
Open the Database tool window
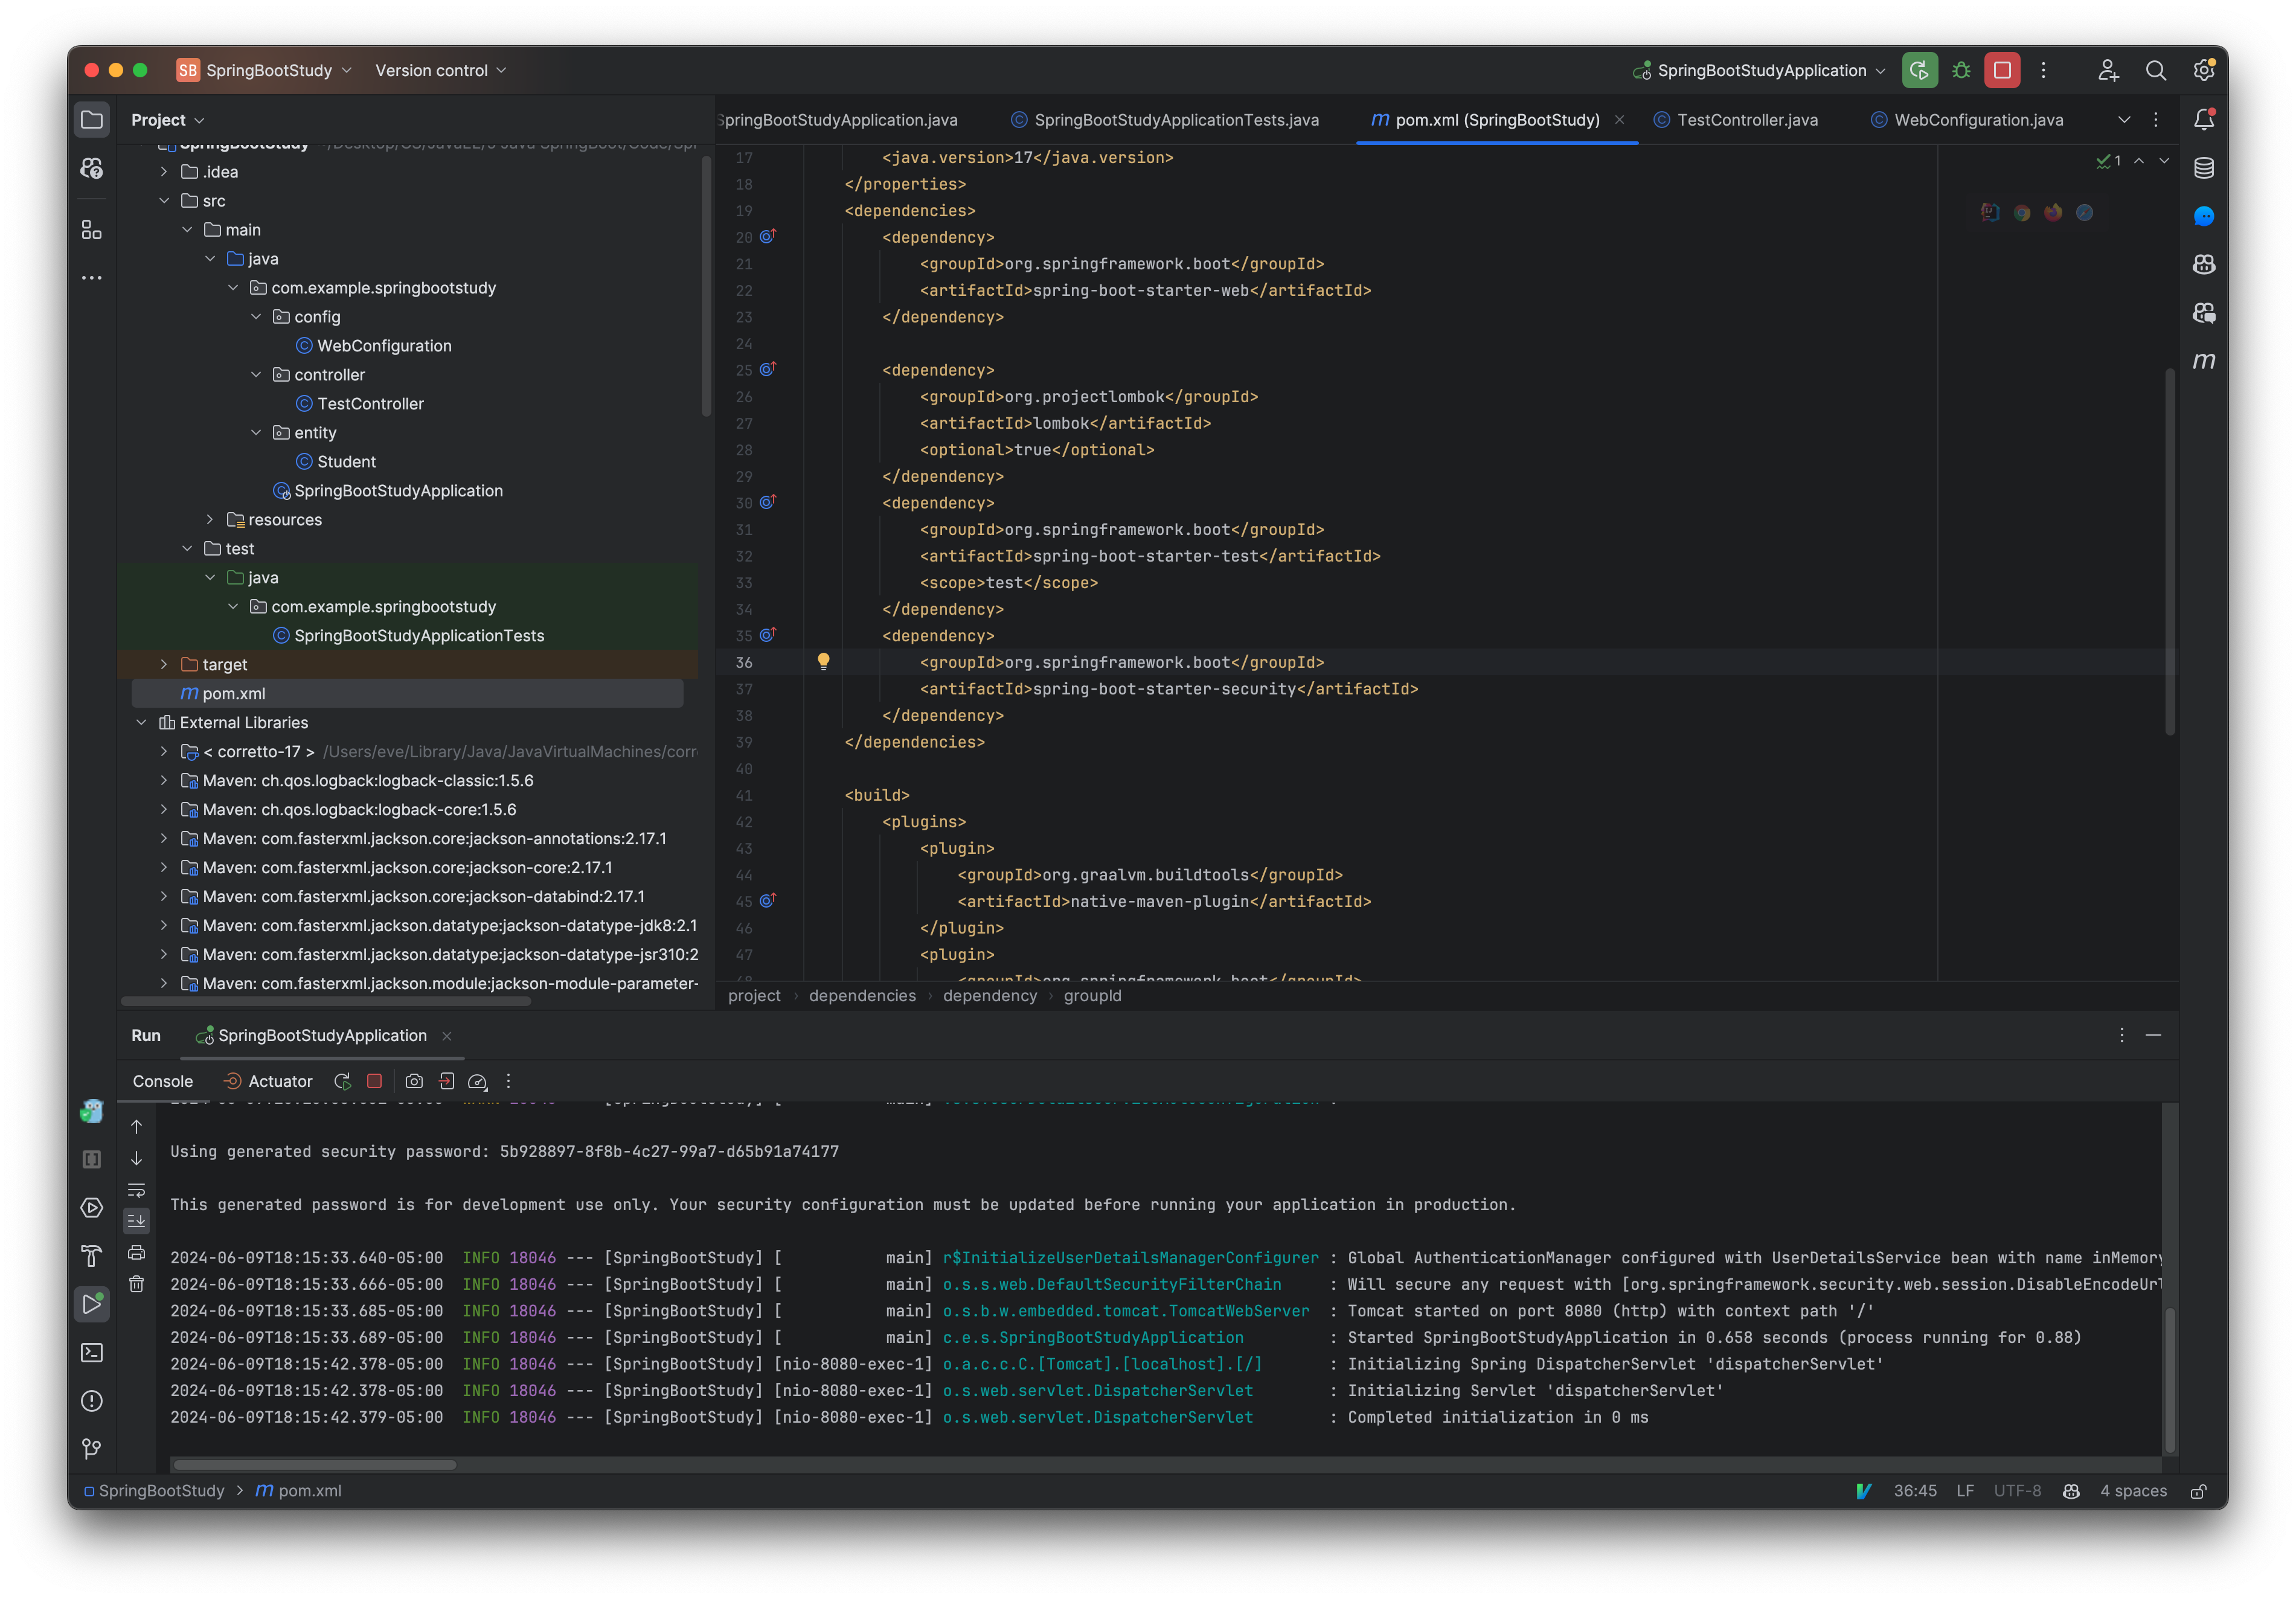click(2204, 168)
